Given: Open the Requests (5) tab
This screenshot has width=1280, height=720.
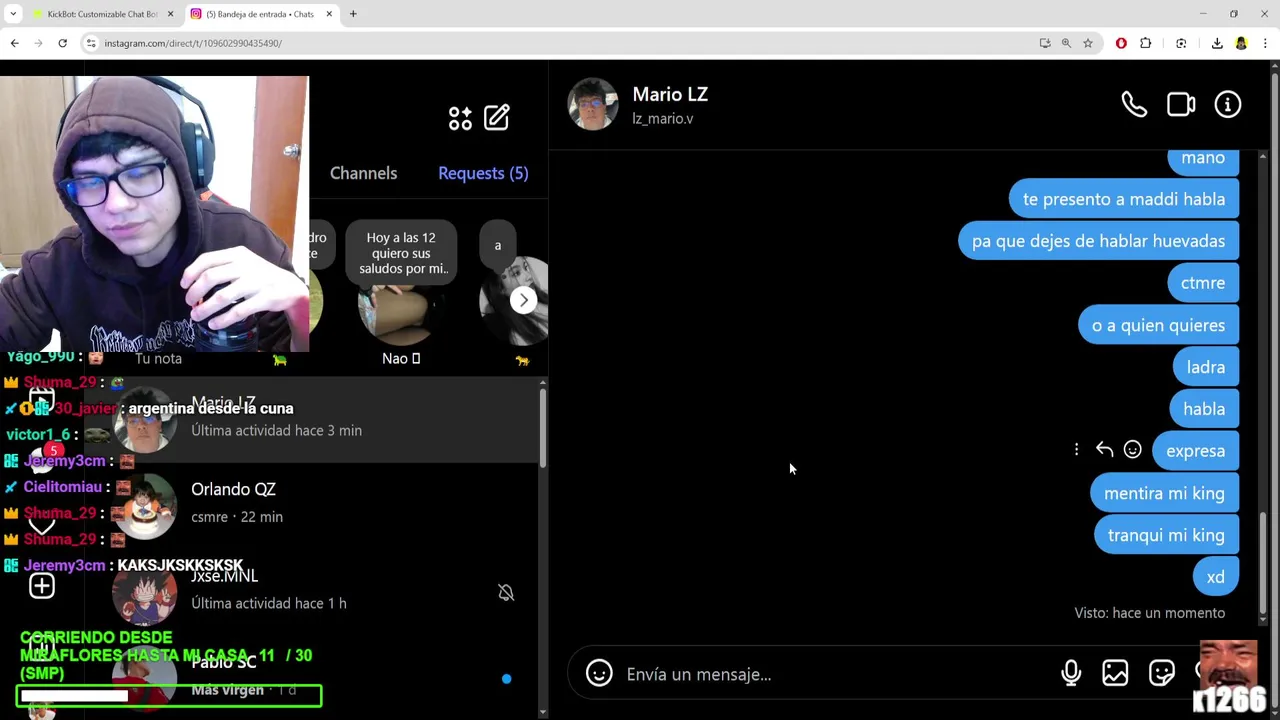Looking at the screenshot, I should pyautogui.click(x=483, y=173).
